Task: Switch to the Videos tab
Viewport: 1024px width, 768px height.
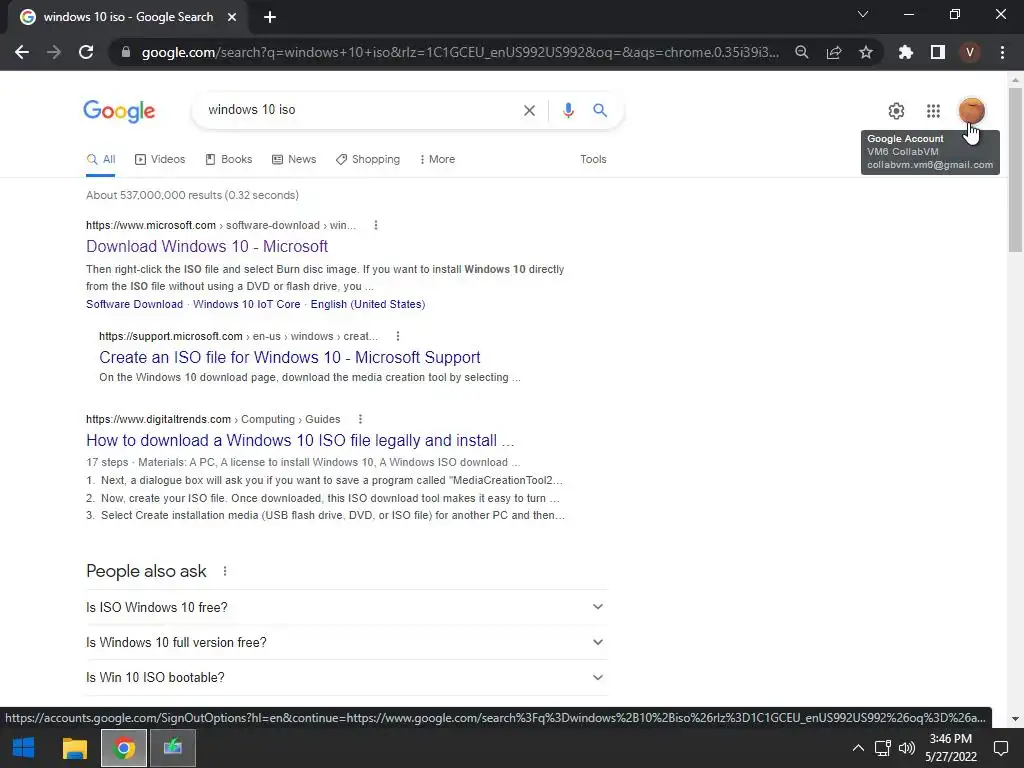Action: [x=160, y=159]
